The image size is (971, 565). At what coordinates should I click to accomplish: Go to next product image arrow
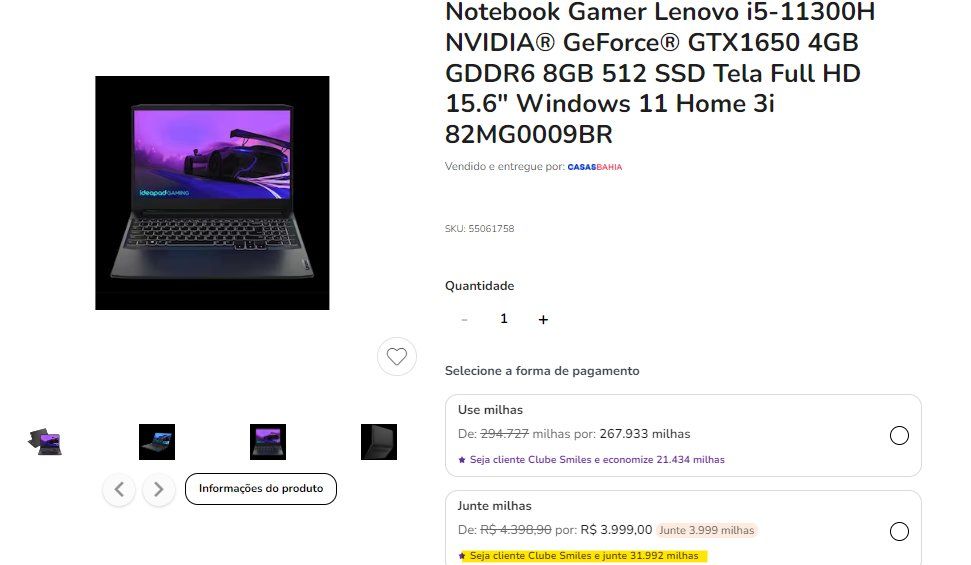(x=159, y=489)
